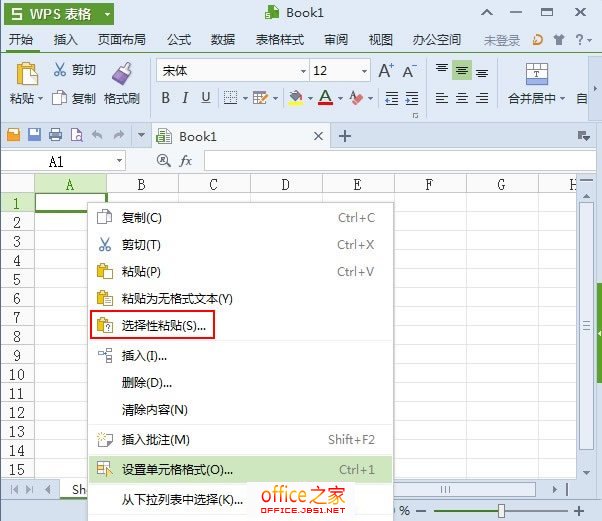Image resolution: width=602 pixels, height=521 pixels.
Task: Toggle underline formatting
Action: coord(206,98)
